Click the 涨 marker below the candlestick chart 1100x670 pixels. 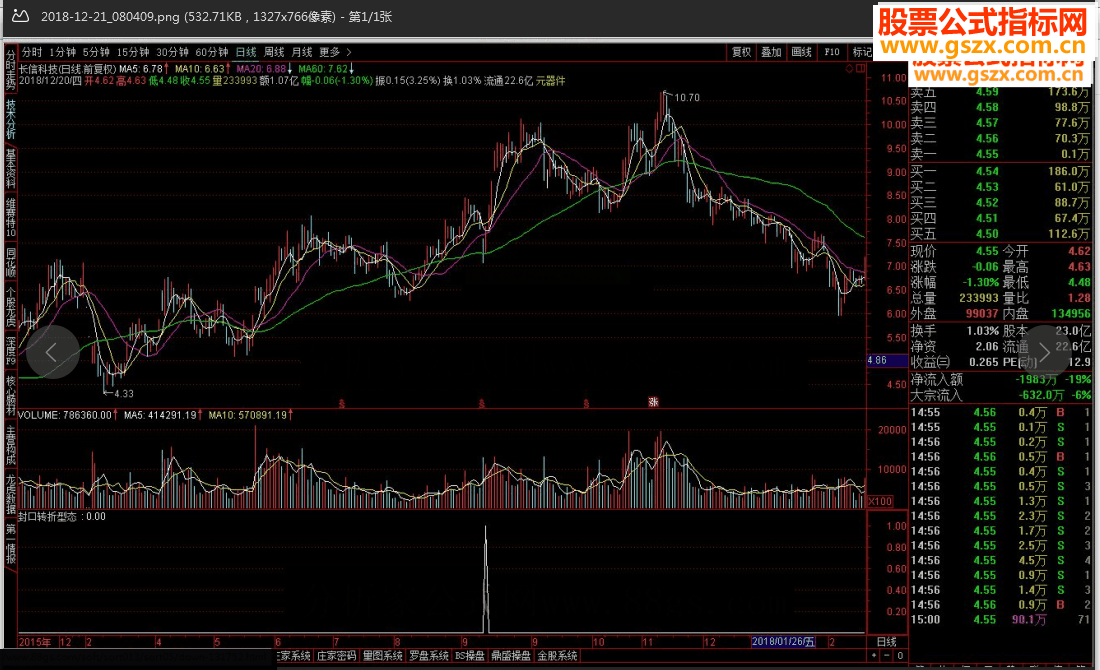653,402
